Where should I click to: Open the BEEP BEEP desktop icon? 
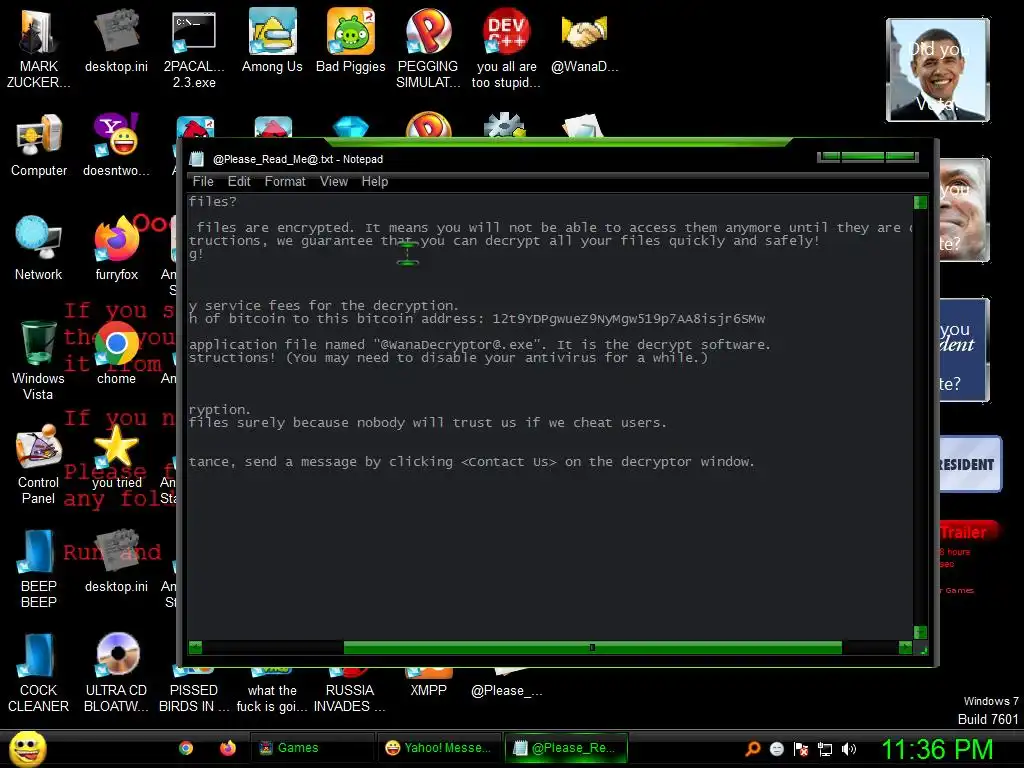tap(39, 568)
